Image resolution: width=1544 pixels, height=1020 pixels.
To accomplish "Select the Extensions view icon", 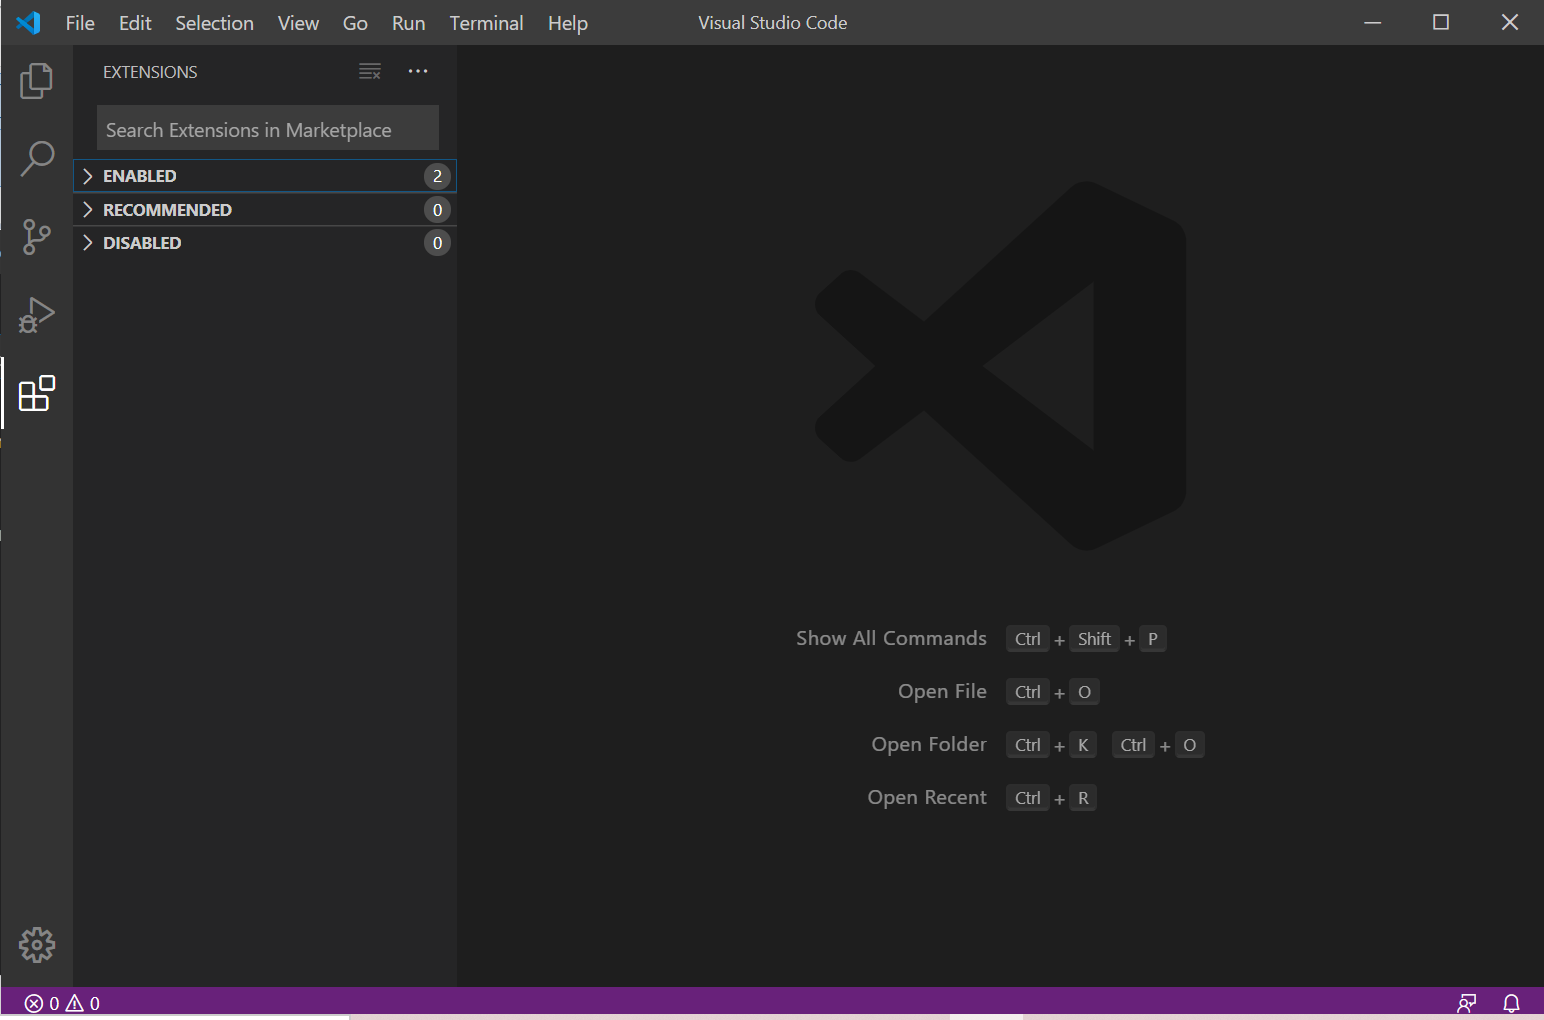I will [x=37, y=393].
